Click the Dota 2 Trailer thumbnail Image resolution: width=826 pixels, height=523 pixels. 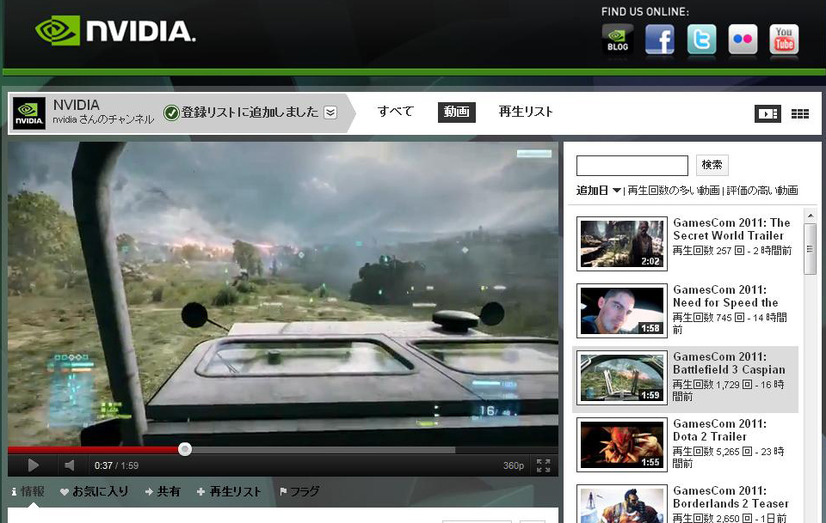pyautogui.click(x=622, y=445)
